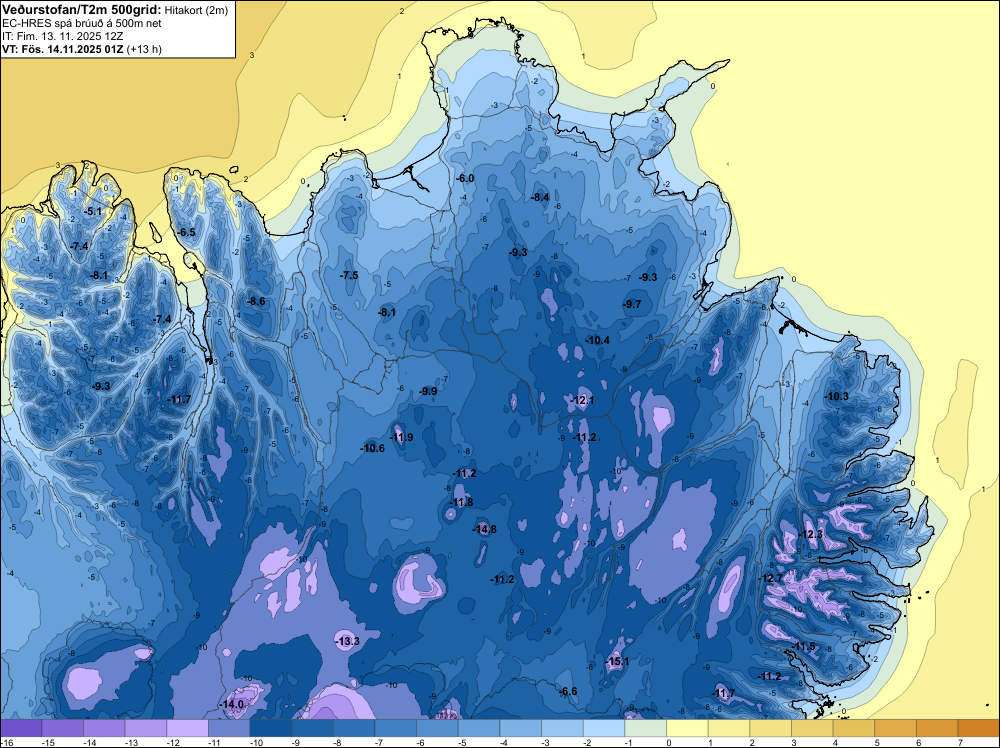This screenshot has width=1000, height=748.
Task: Click the legend swatch between -11 and -10
Action: 229,728
